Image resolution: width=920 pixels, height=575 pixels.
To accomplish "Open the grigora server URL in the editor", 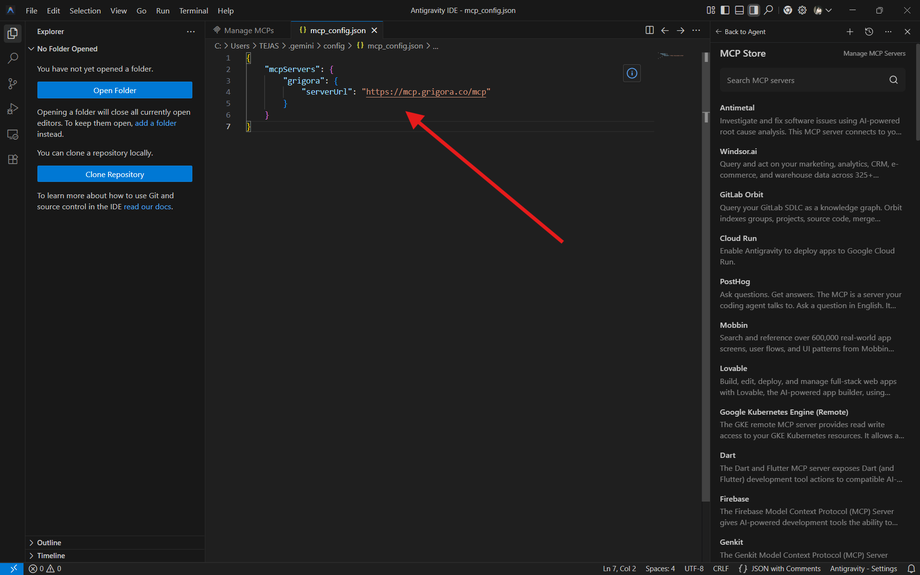I will click(427, 92).
